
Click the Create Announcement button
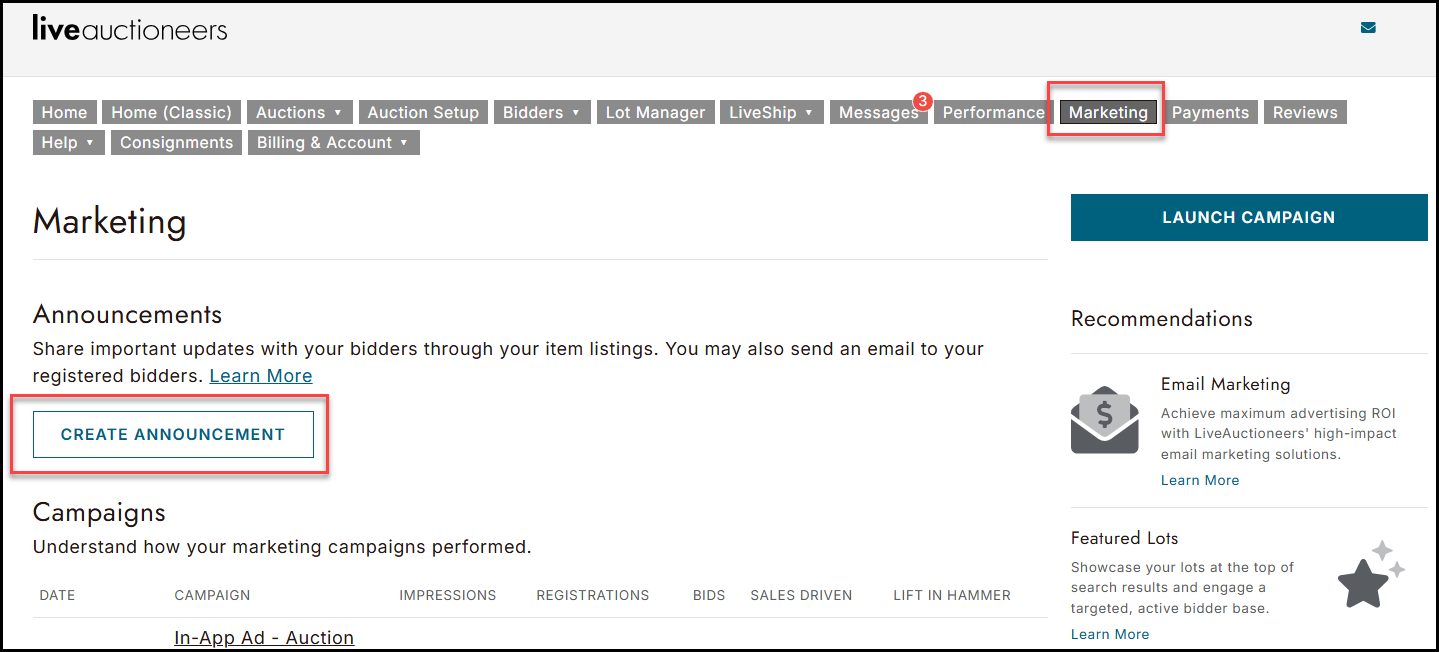click(173, 434)
